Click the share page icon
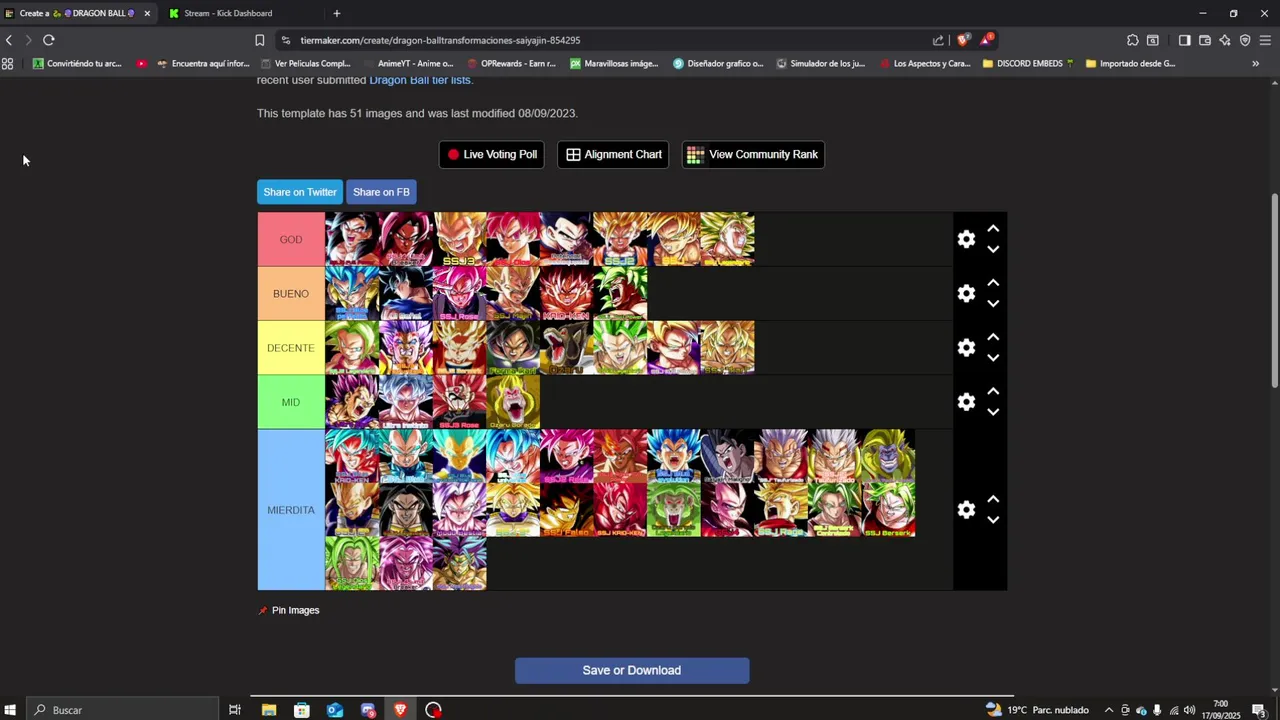This screenshot has width=1280, height=720. tap(938, 40)
